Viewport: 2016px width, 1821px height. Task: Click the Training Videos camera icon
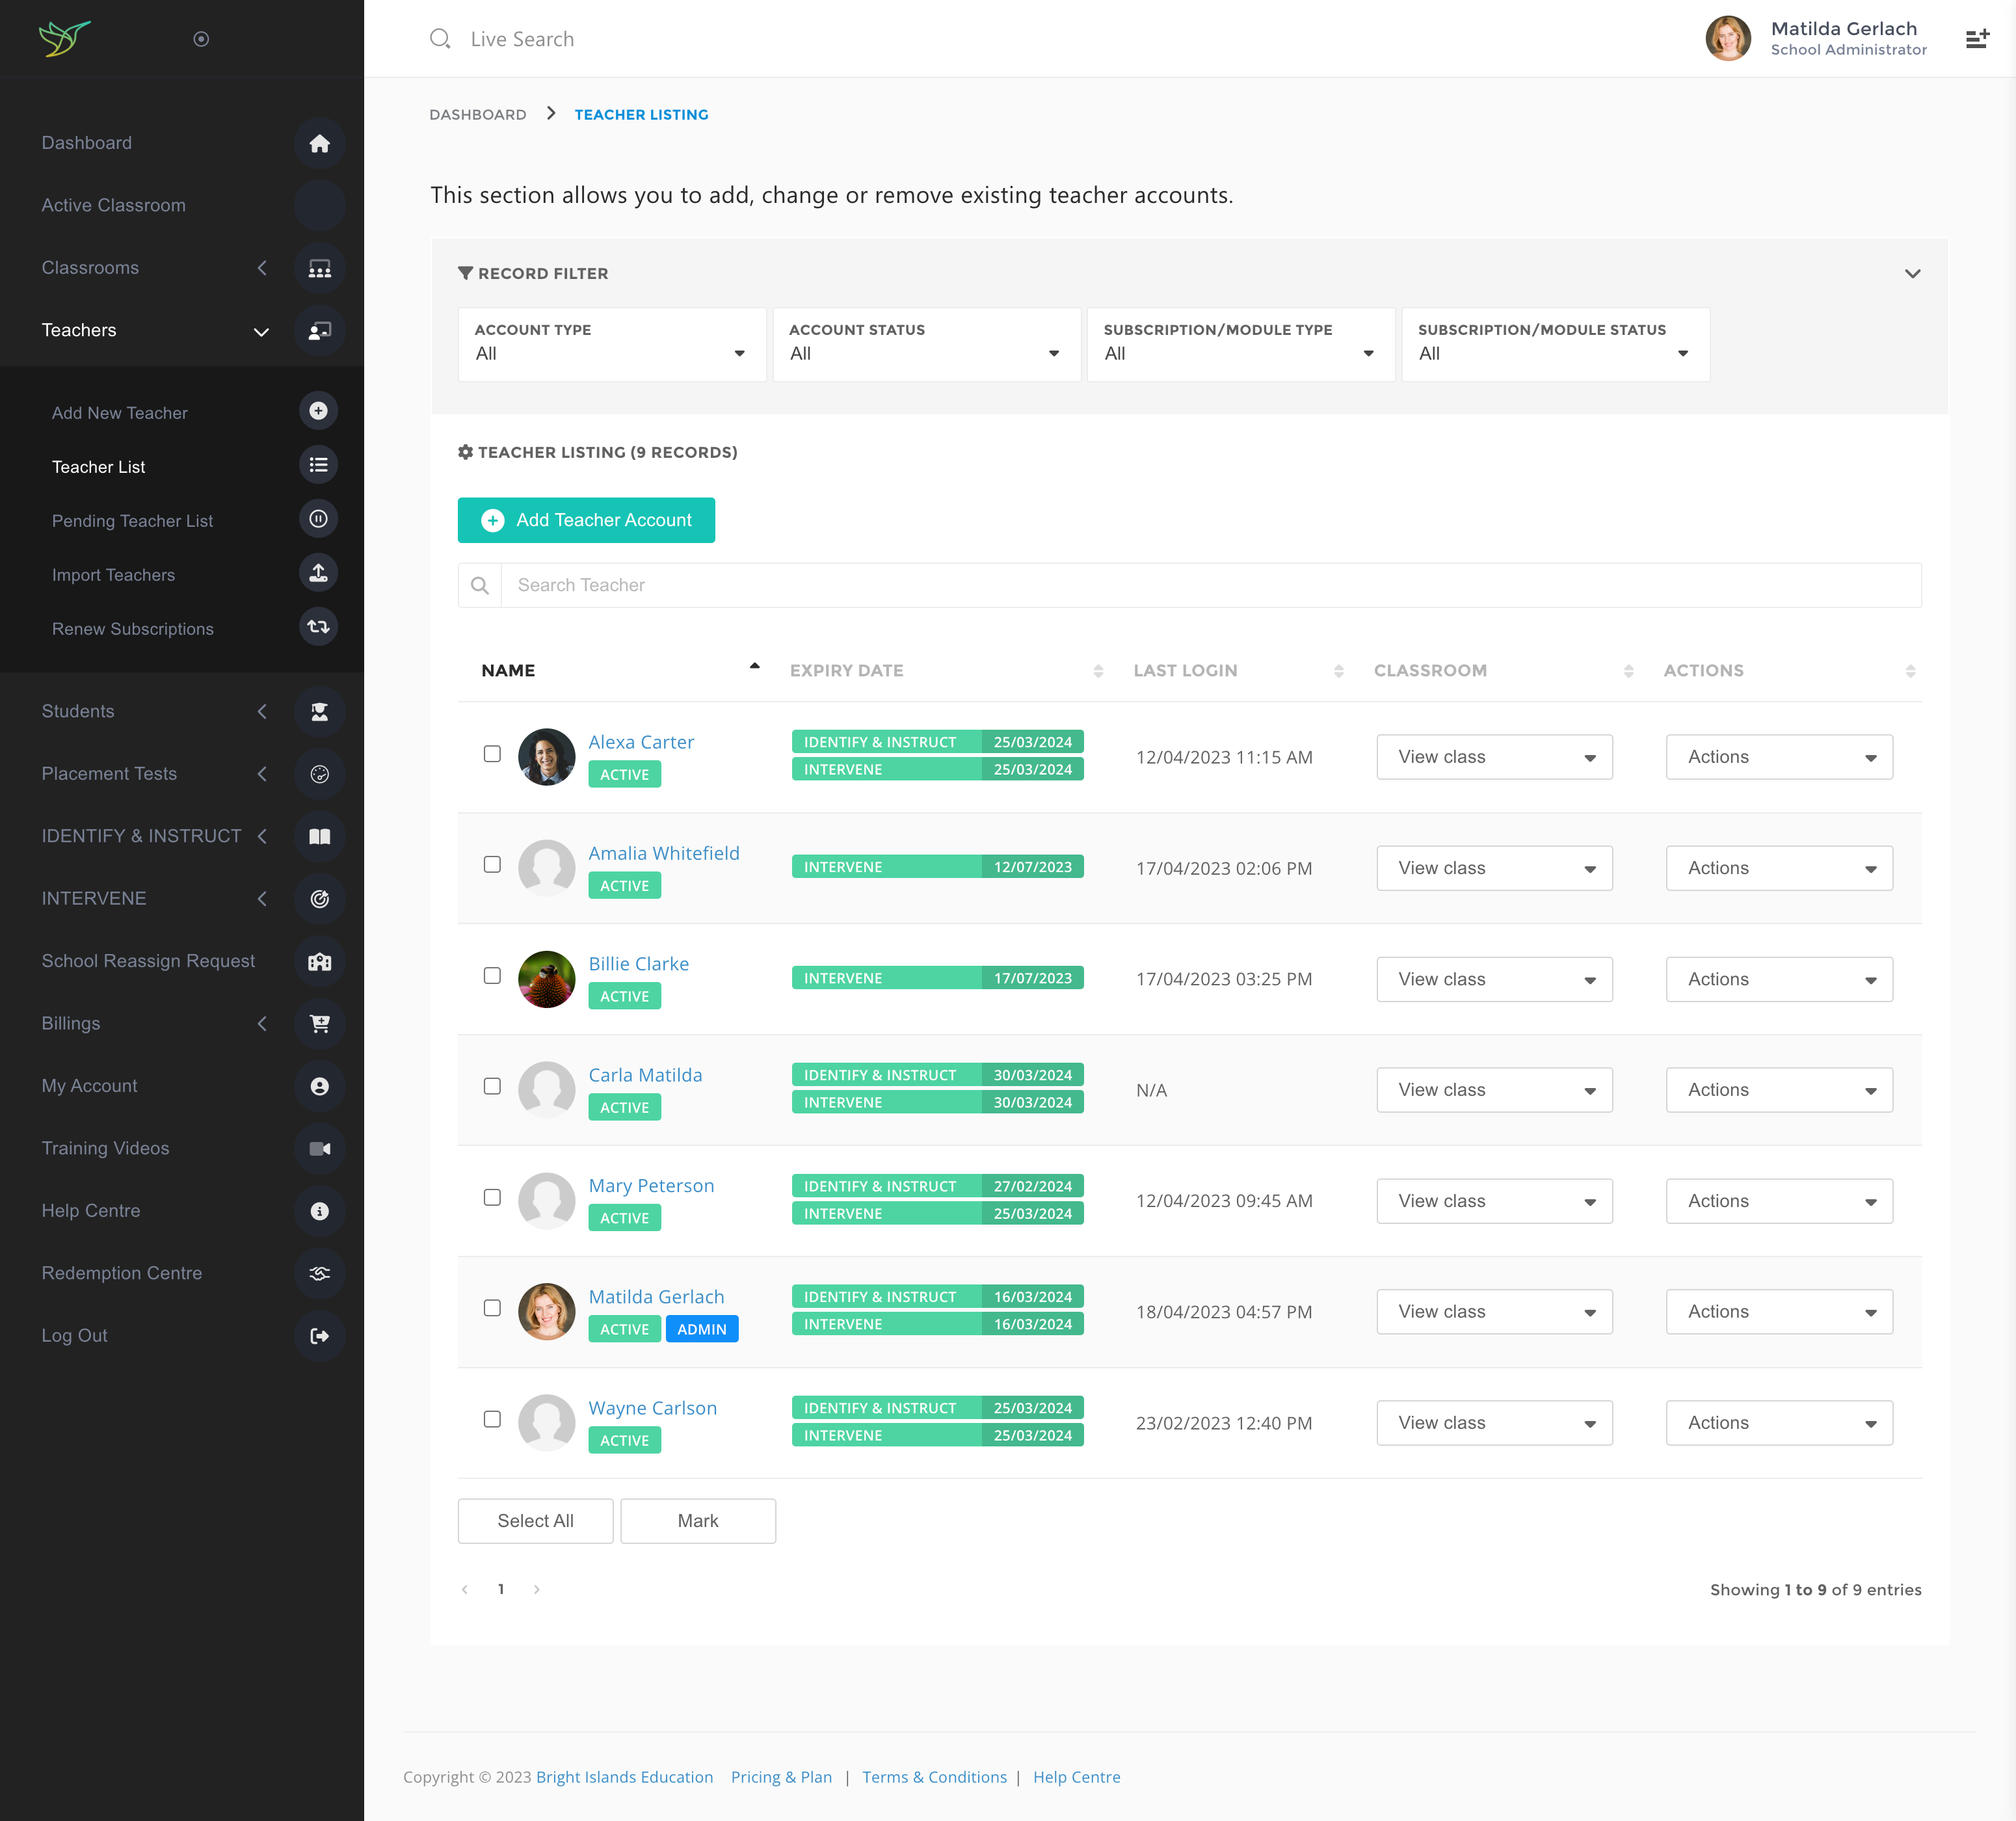pos(319,1148)
